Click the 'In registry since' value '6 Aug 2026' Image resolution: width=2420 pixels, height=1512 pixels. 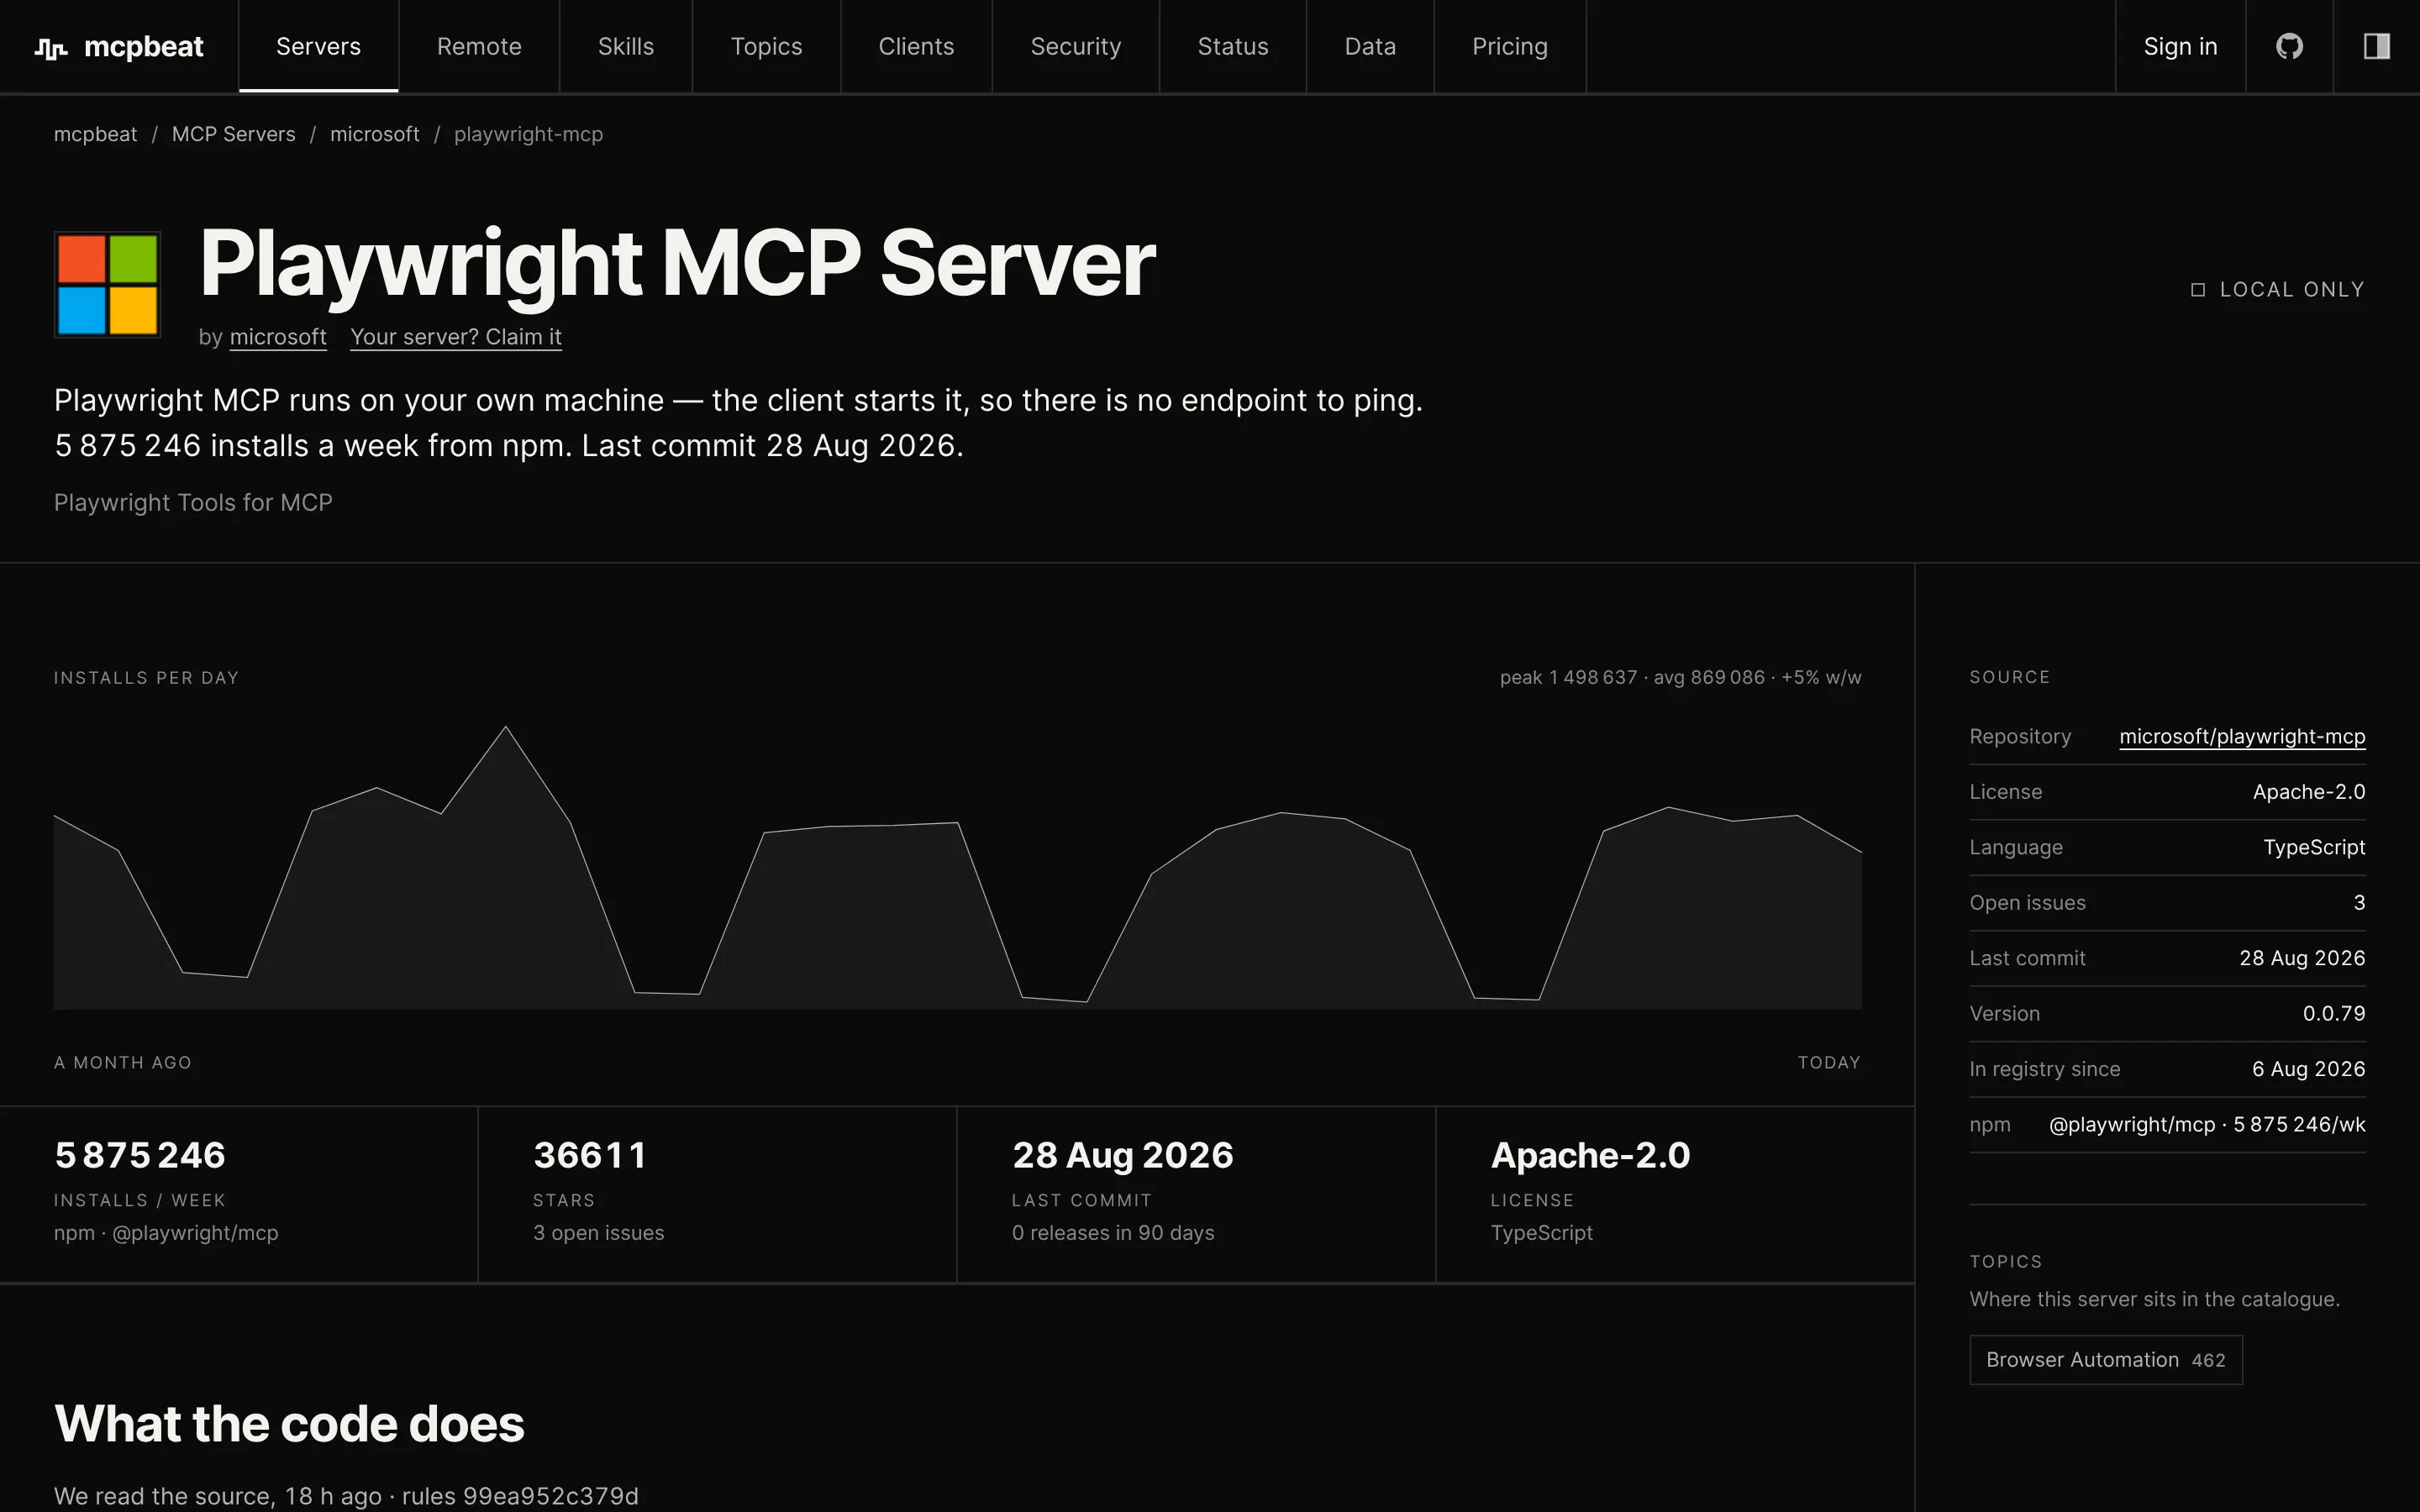pos(2308,1069)
